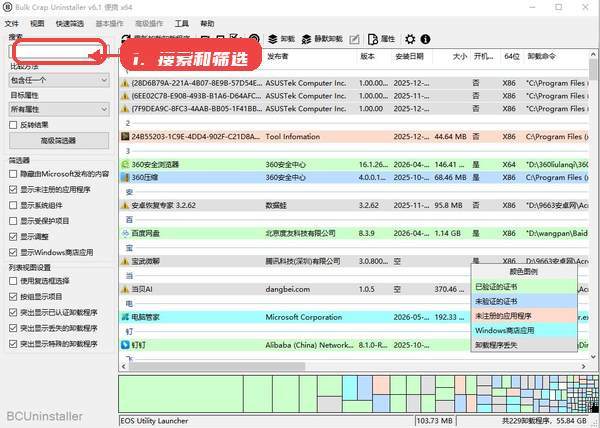
Task: Open the 包含任一个 comparison dropdown
Action: pos(59,80)
